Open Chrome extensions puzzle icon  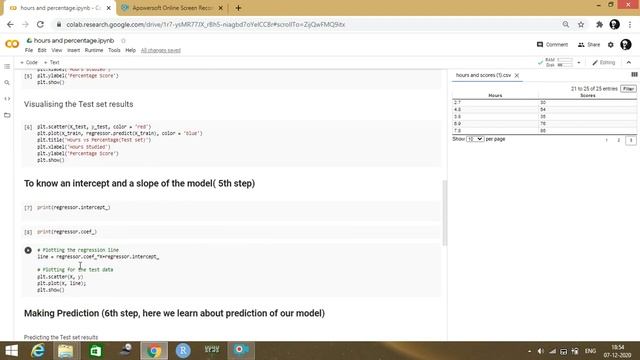(x=599, y=24)
